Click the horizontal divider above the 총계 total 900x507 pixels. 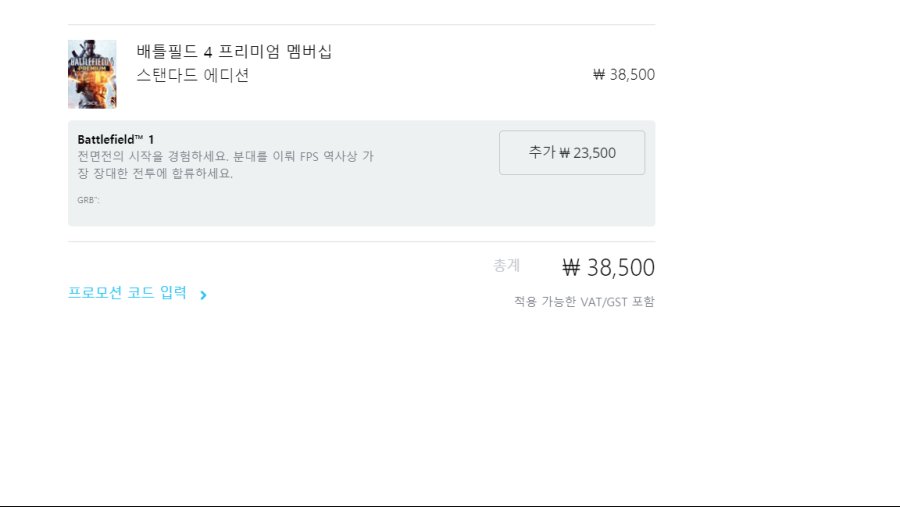coord(361,241)
